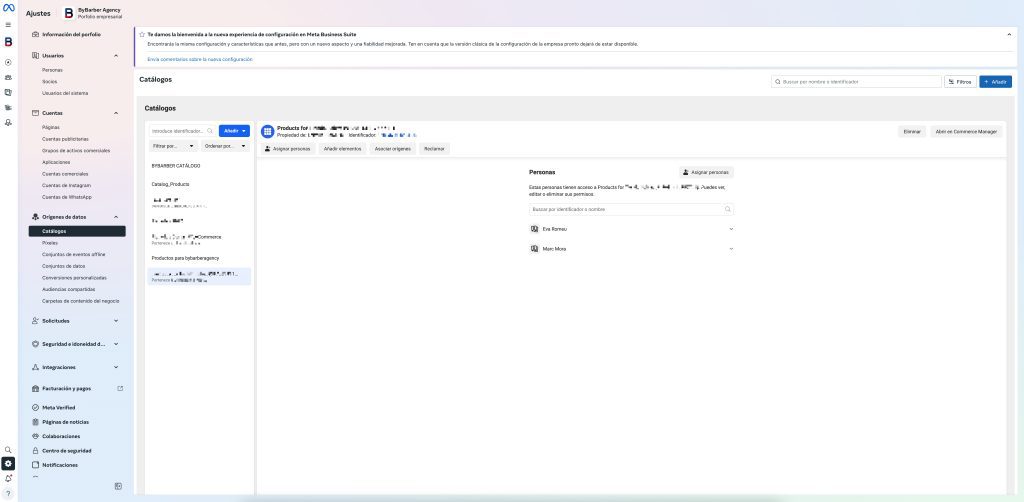Open the Añadir dropdown in catalog list
The height and width of the screenshot is (502, 1024).
(x=234, y=131)
